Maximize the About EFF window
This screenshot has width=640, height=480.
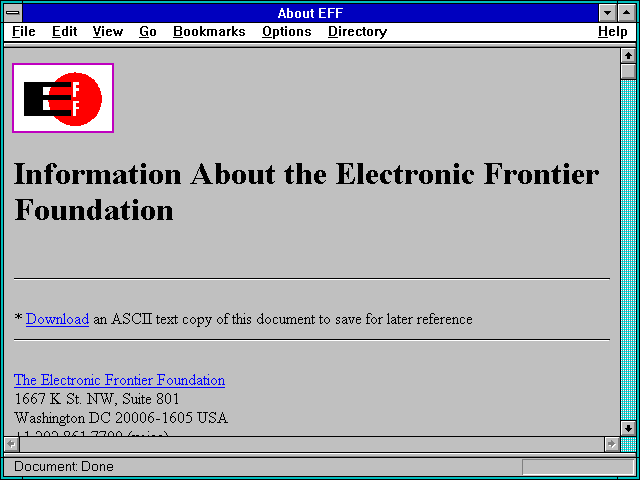click(627, 13)
